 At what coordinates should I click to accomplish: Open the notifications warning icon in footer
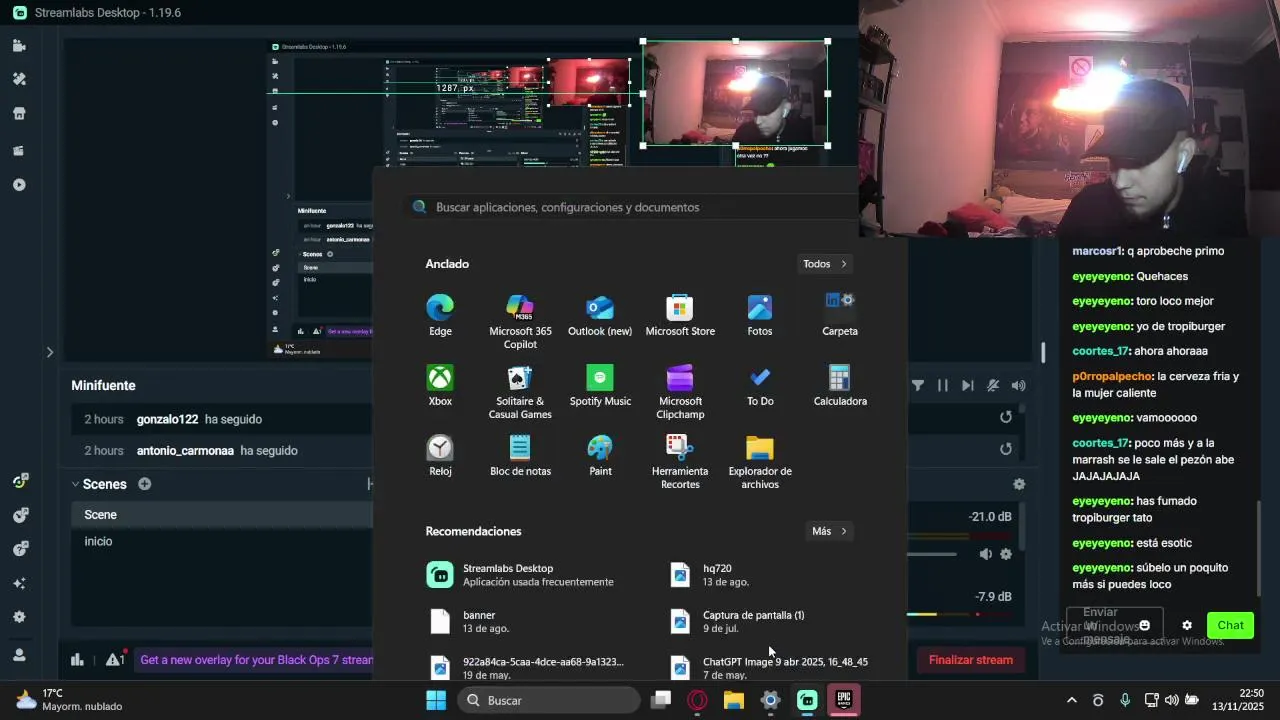115,659
